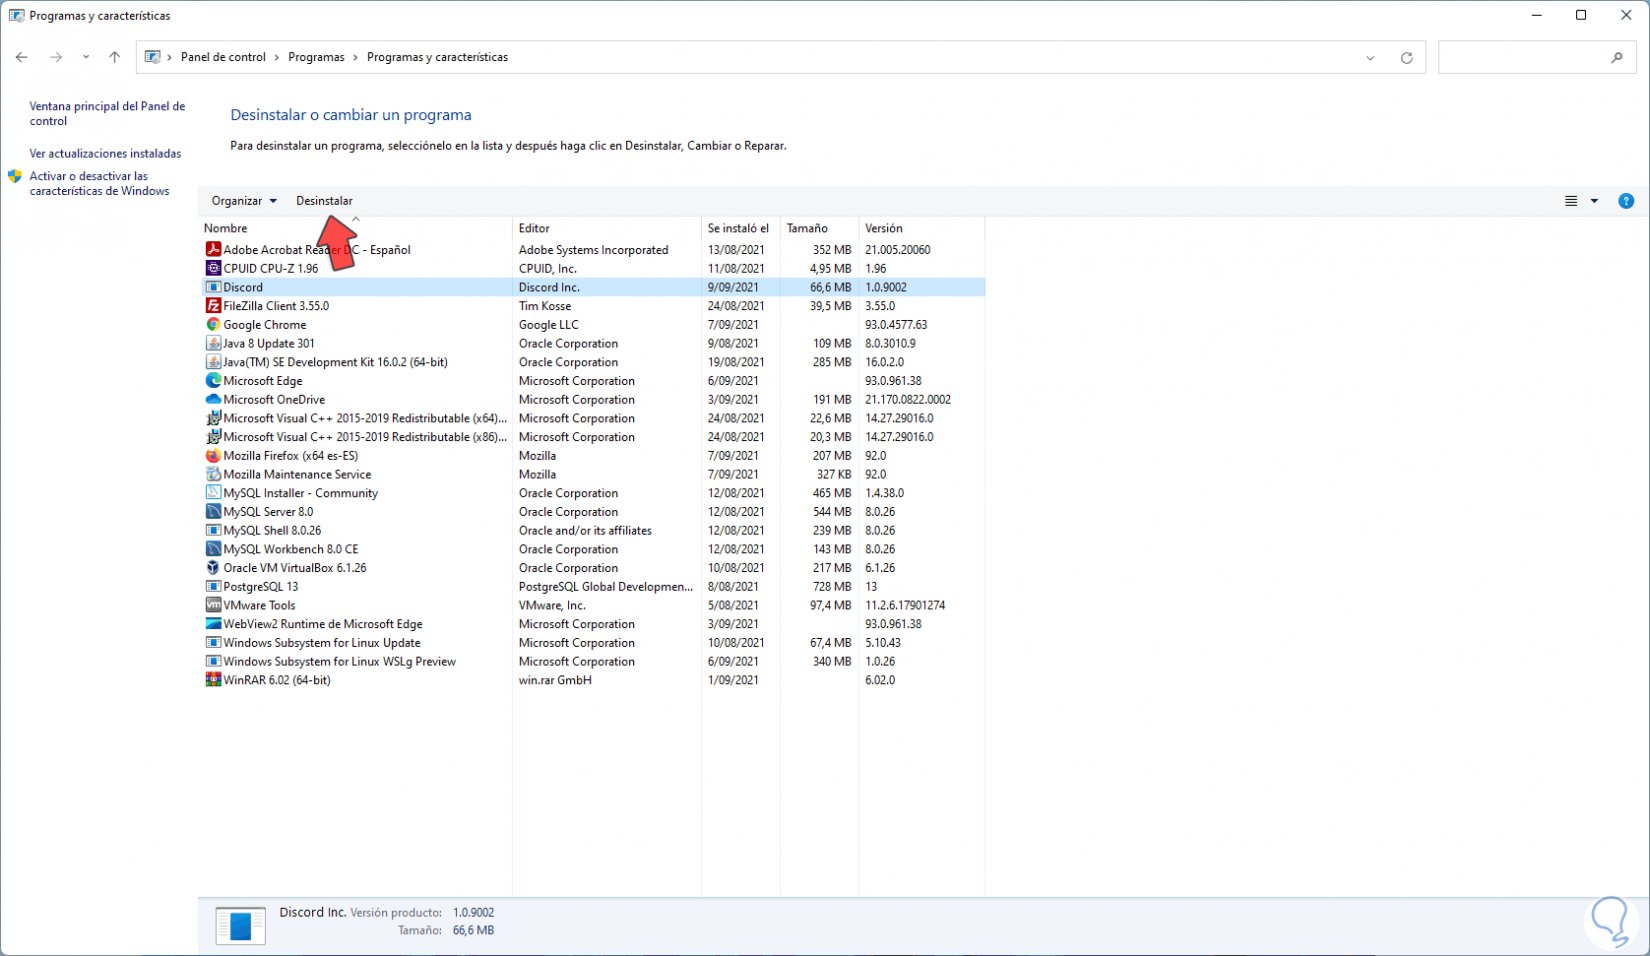Open the Organizar dropdown menu
Screen dimensions: 1650x956
tap(244, 201)
